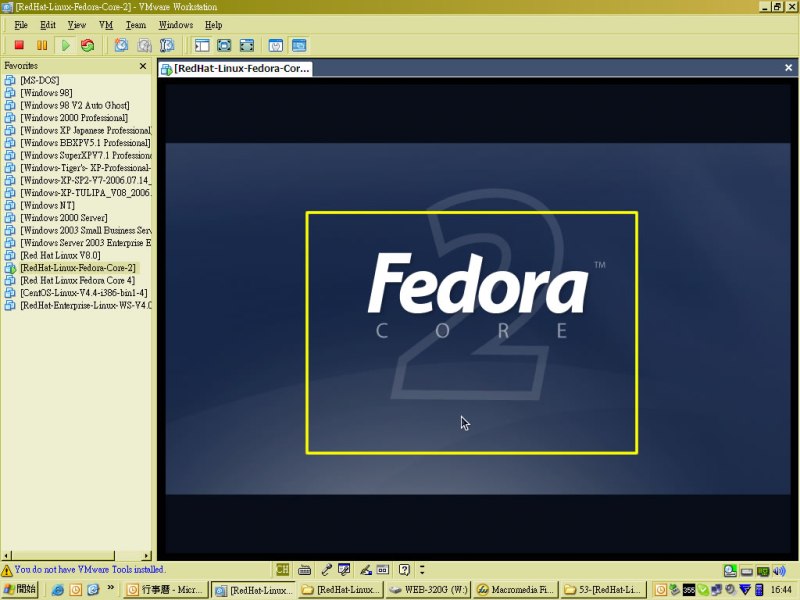Screen dimensions: 800x600
Task: Open the Windows menu
Action: pos(176,25)
